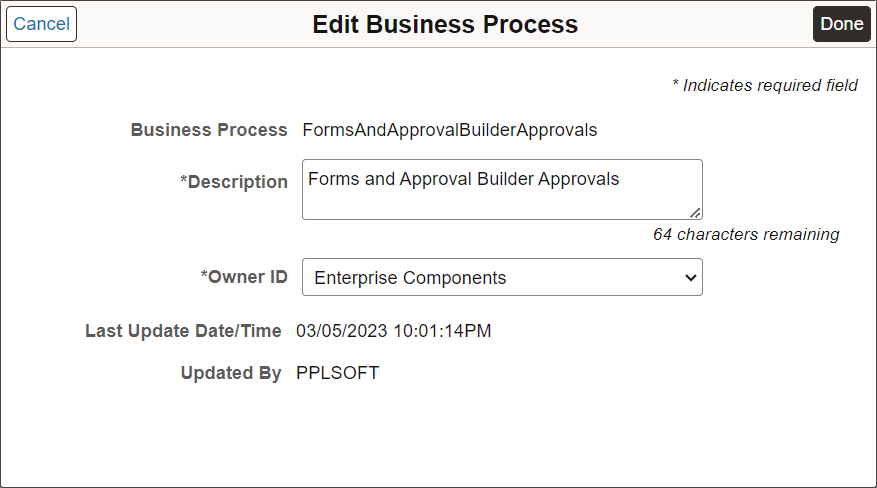Open the Owner ID dropdown
The image size is (877, 488).
click(x=501, y=278)
